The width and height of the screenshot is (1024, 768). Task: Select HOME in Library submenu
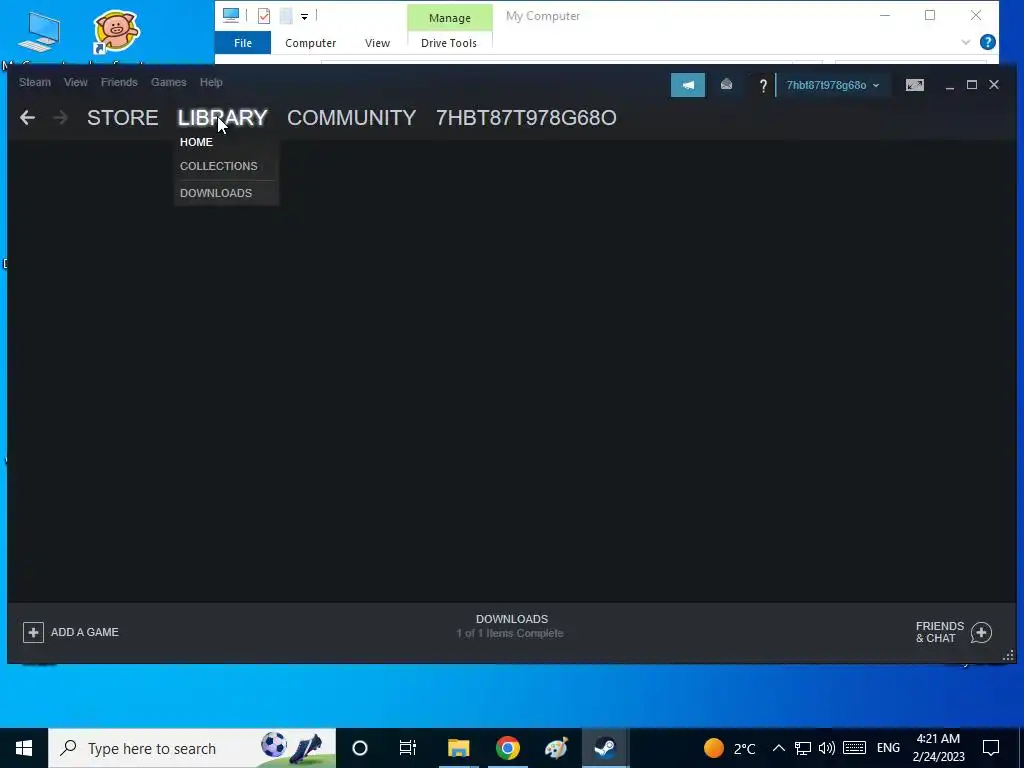click(x=197, y=142)
